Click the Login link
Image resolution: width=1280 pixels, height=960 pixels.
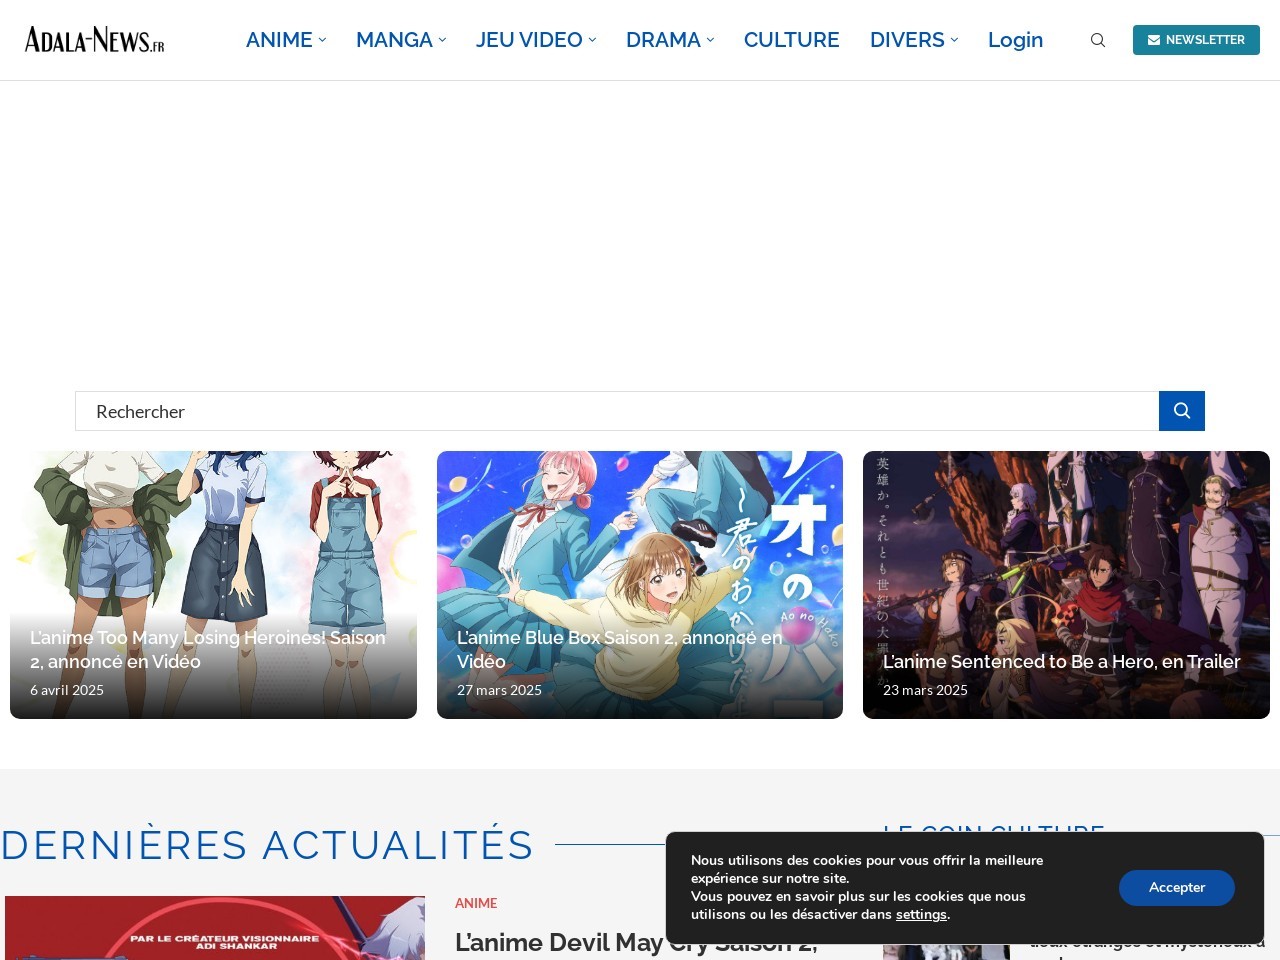1015,40
